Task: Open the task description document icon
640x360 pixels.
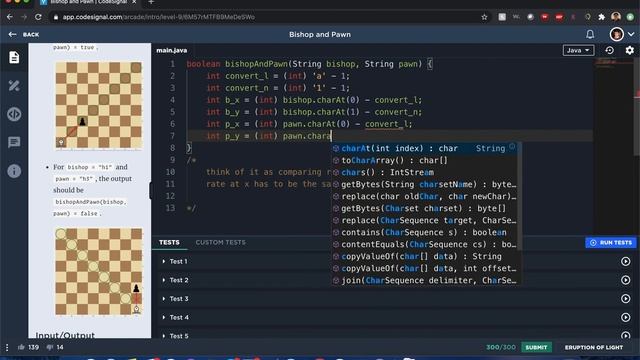Action: 14,58
